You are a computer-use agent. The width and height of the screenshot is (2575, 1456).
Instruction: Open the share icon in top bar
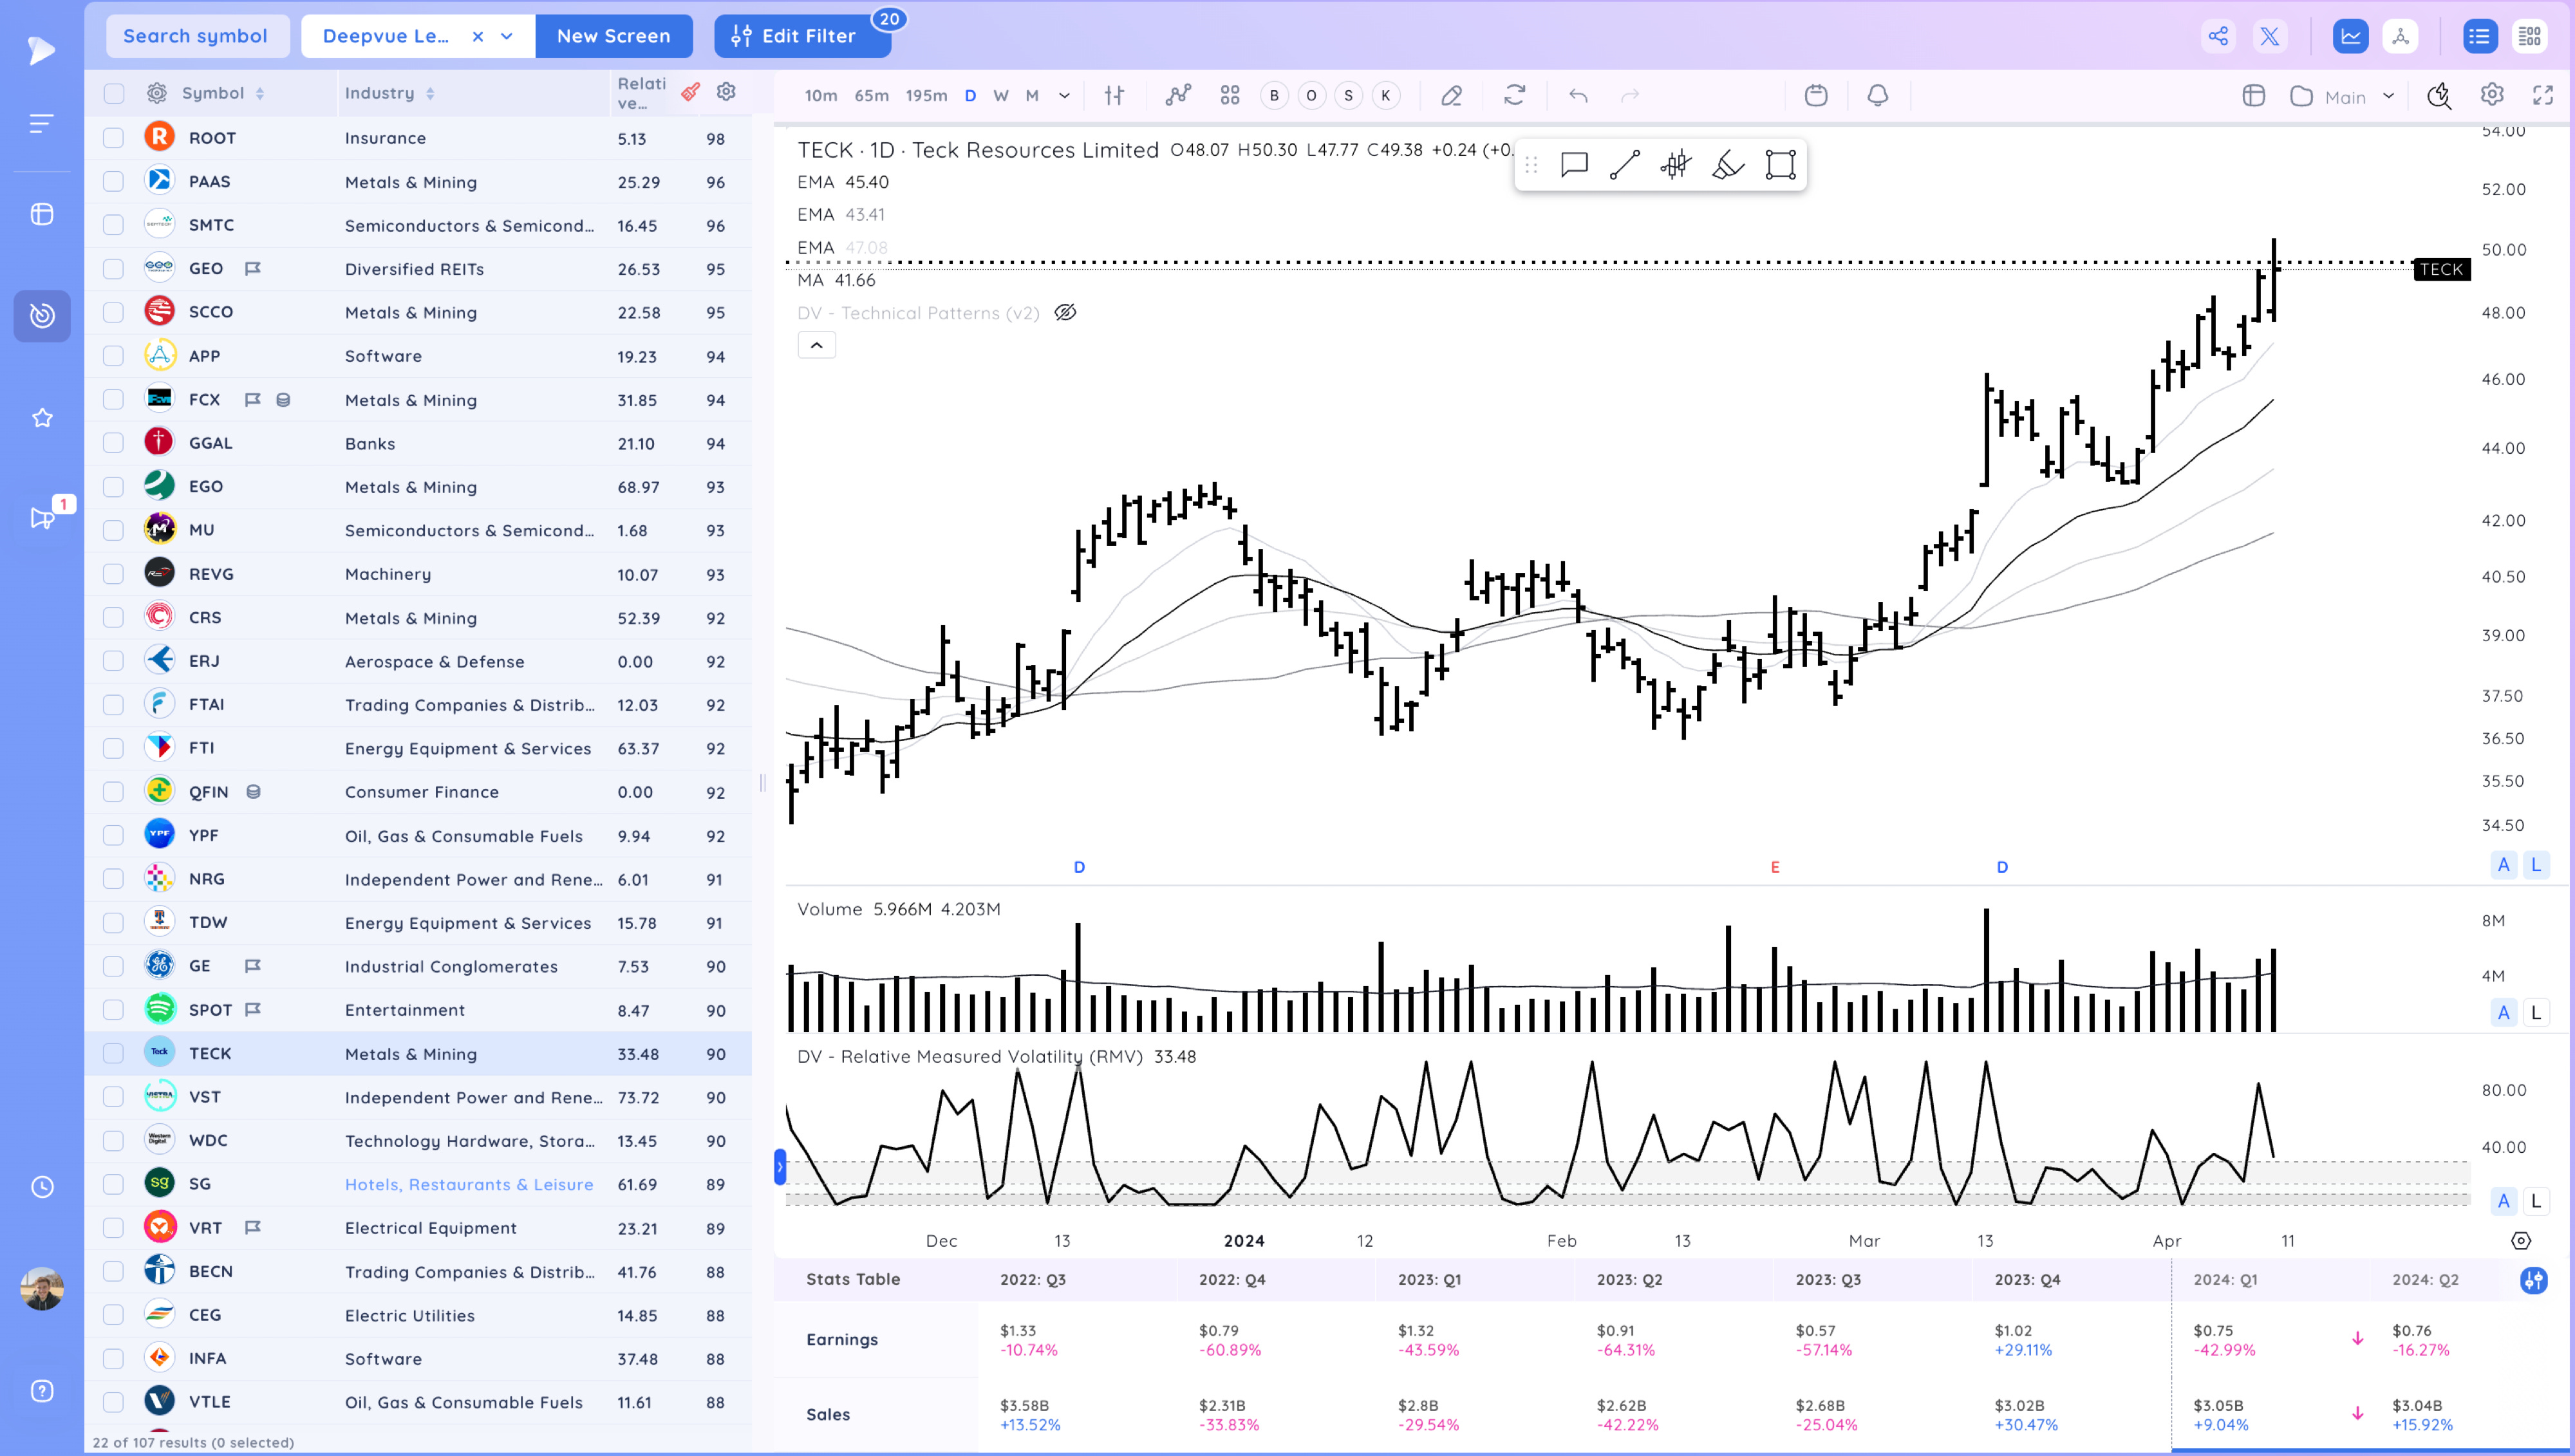coord(2218,36)
